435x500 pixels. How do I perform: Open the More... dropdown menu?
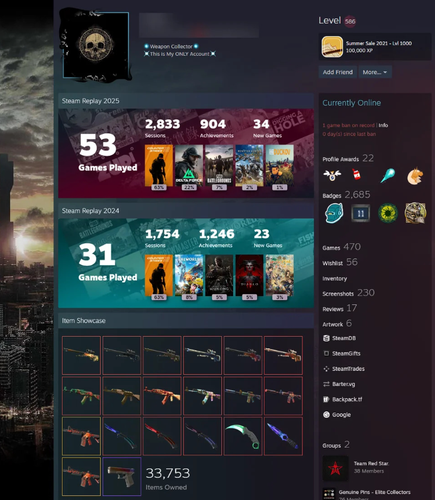click(375, 72)
